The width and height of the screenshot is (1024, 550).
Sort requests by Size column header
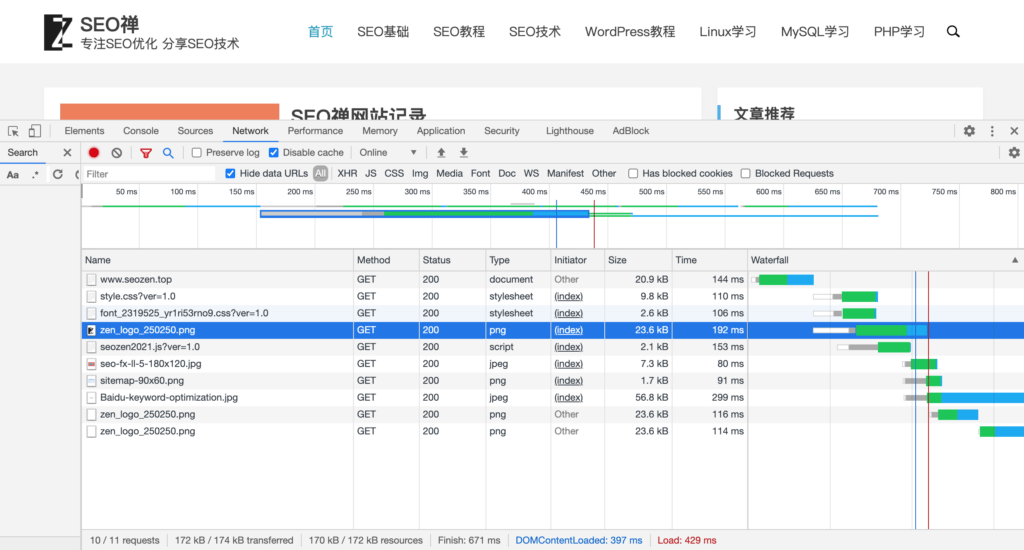pyautogui.click(x=638, y=260)
